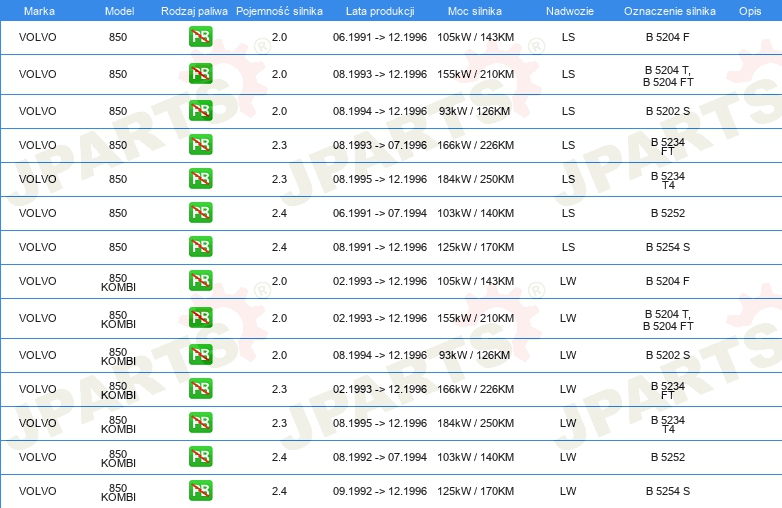The image size is (782, 508).
Task: Select the Marka column header
Action: 39,11
